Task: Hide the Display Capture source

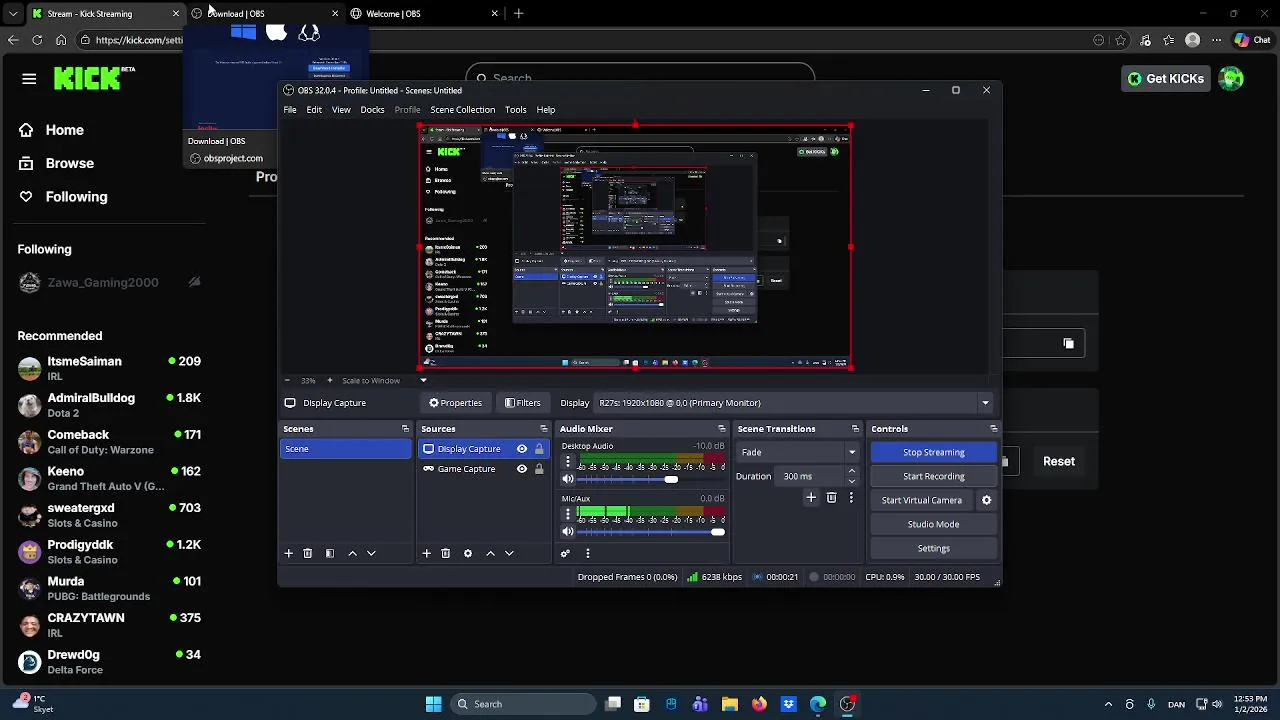Action: tap(522, 449)
